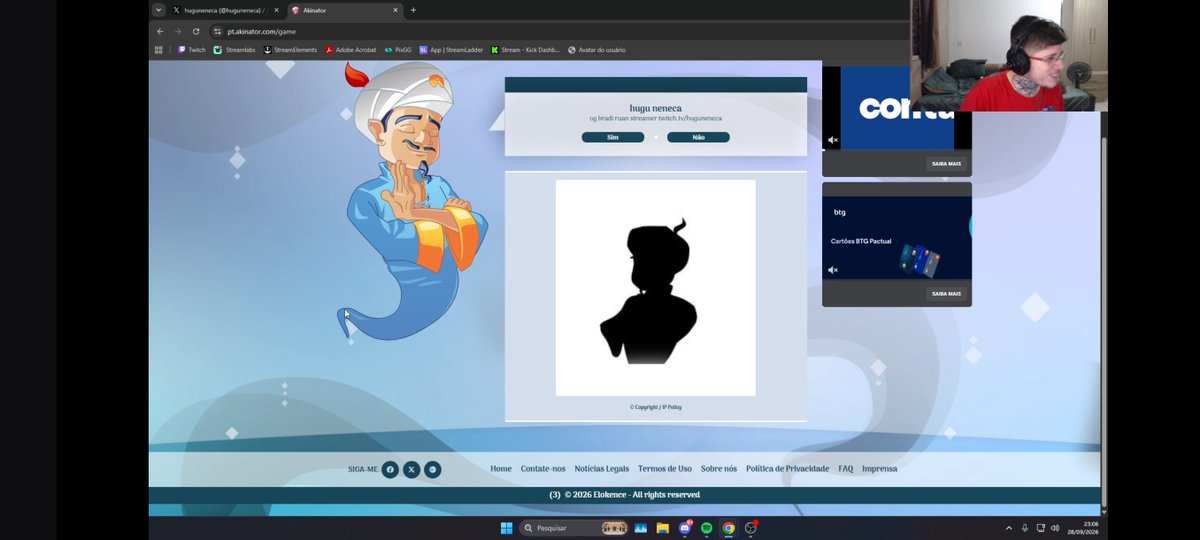Open the volume tray icon
The width and height of the screenshot is (1200, 540).
1055,528
